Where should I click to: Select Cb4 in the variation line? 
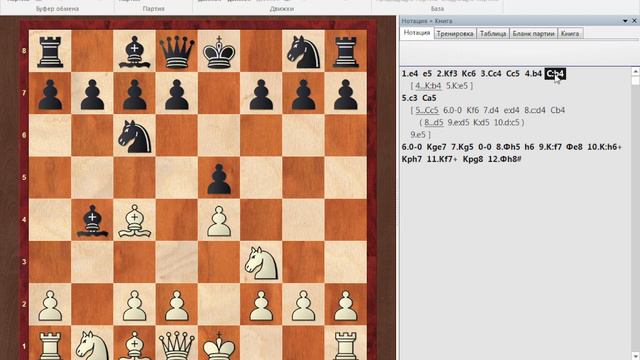tap(558, 110)
